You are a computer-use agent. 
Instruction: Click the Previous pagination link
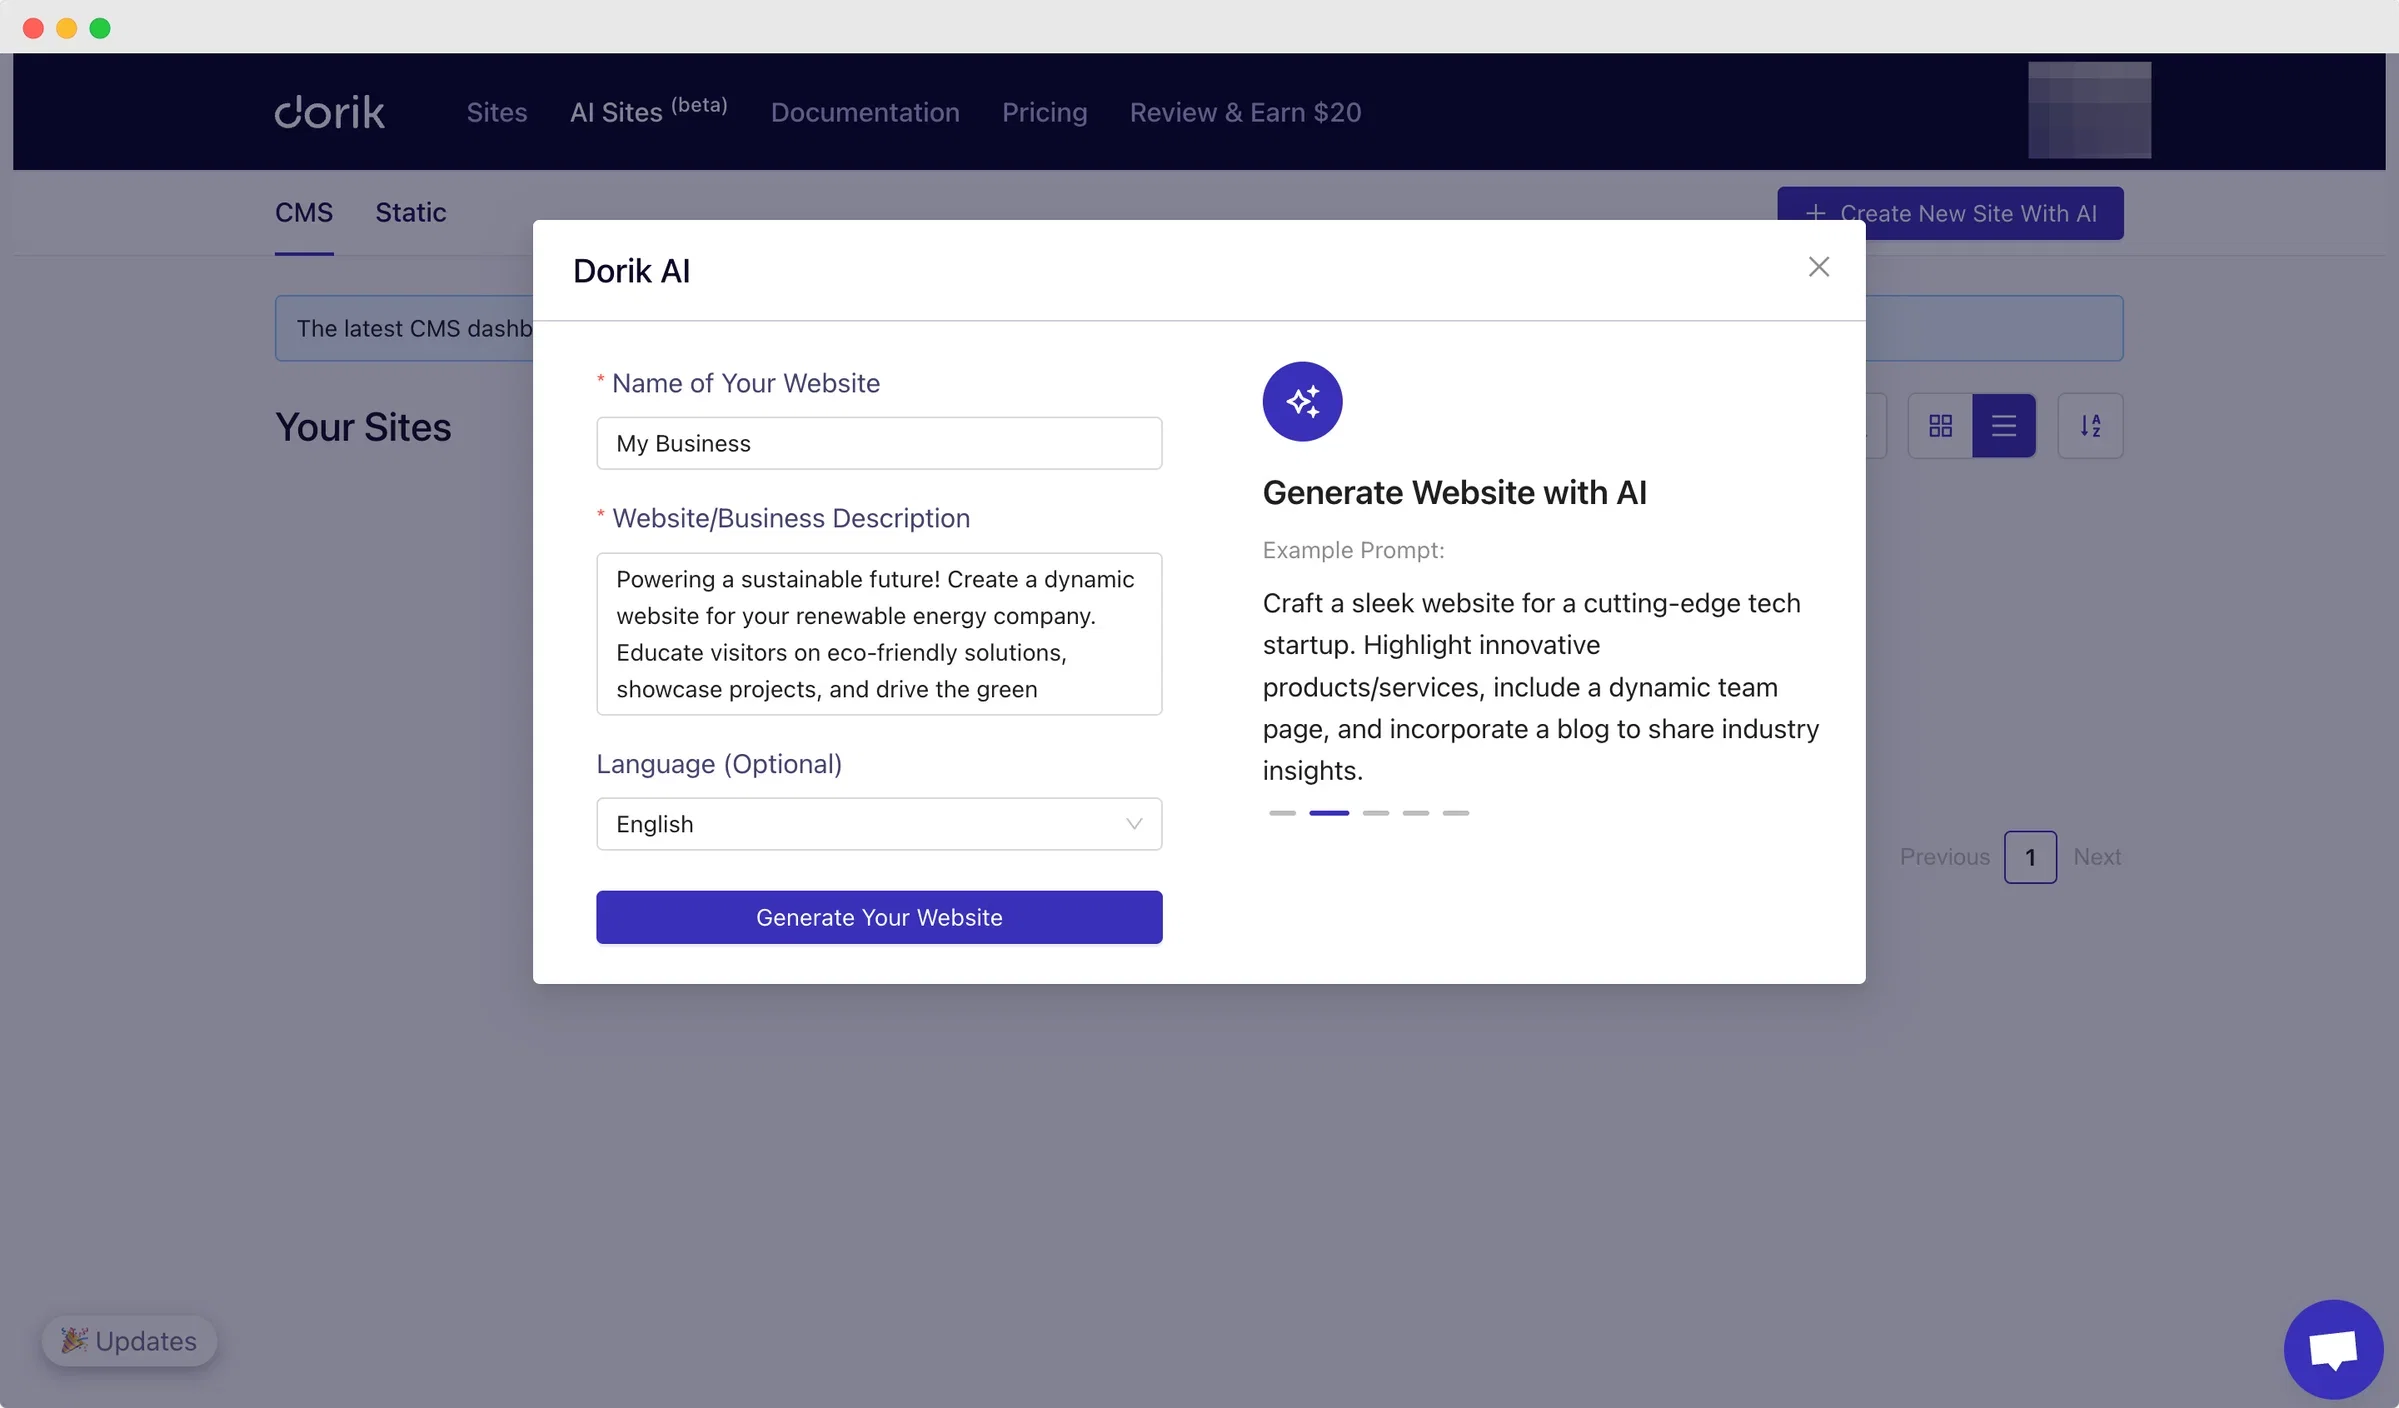tap(1944, 857)
